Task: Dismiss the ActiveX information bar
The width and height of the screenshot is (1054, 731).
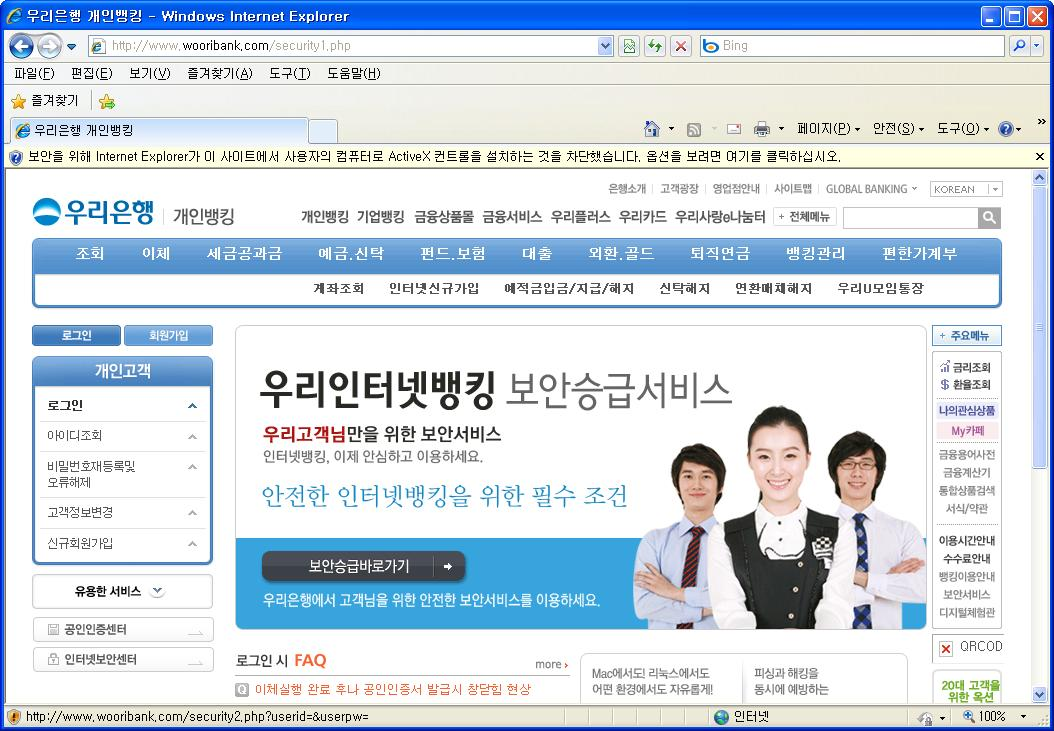Action: click(x=1040, y=157)
